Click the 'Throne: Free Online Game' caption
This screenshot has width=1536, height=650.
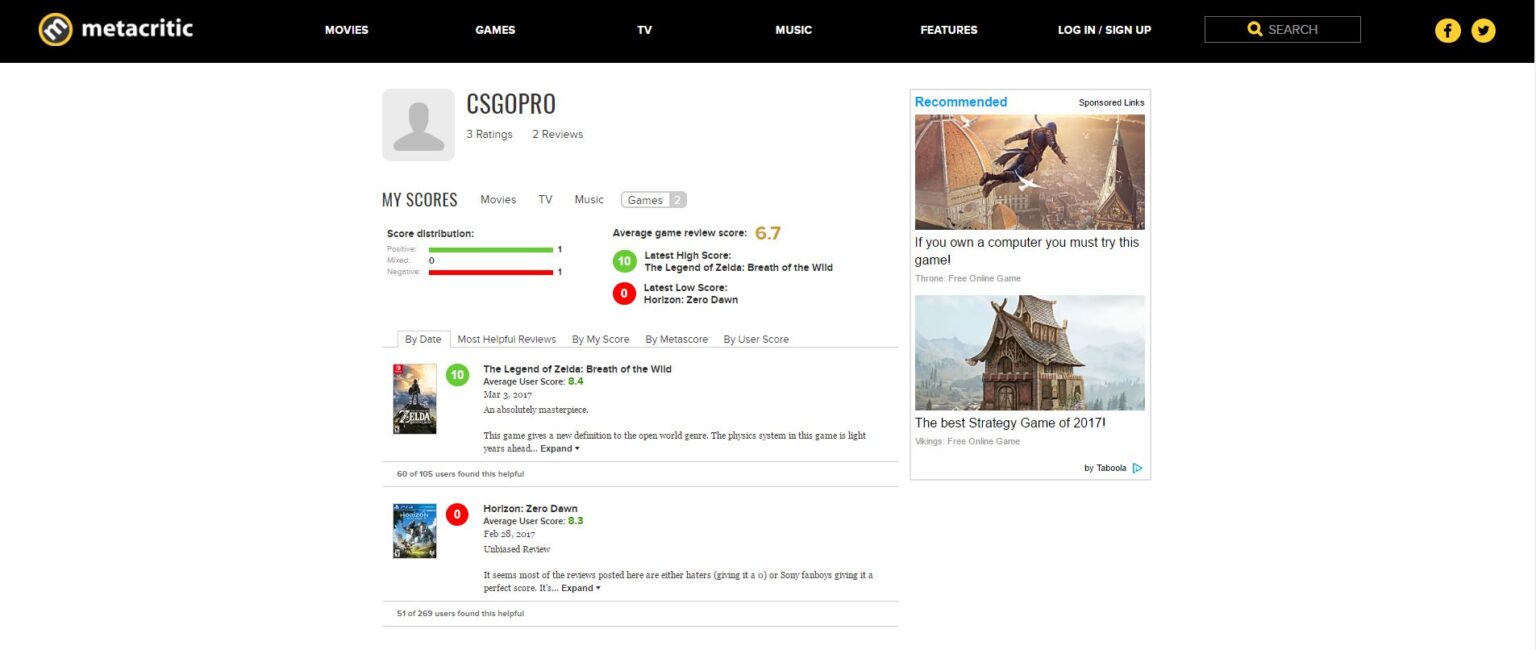(x=968, y=278)
